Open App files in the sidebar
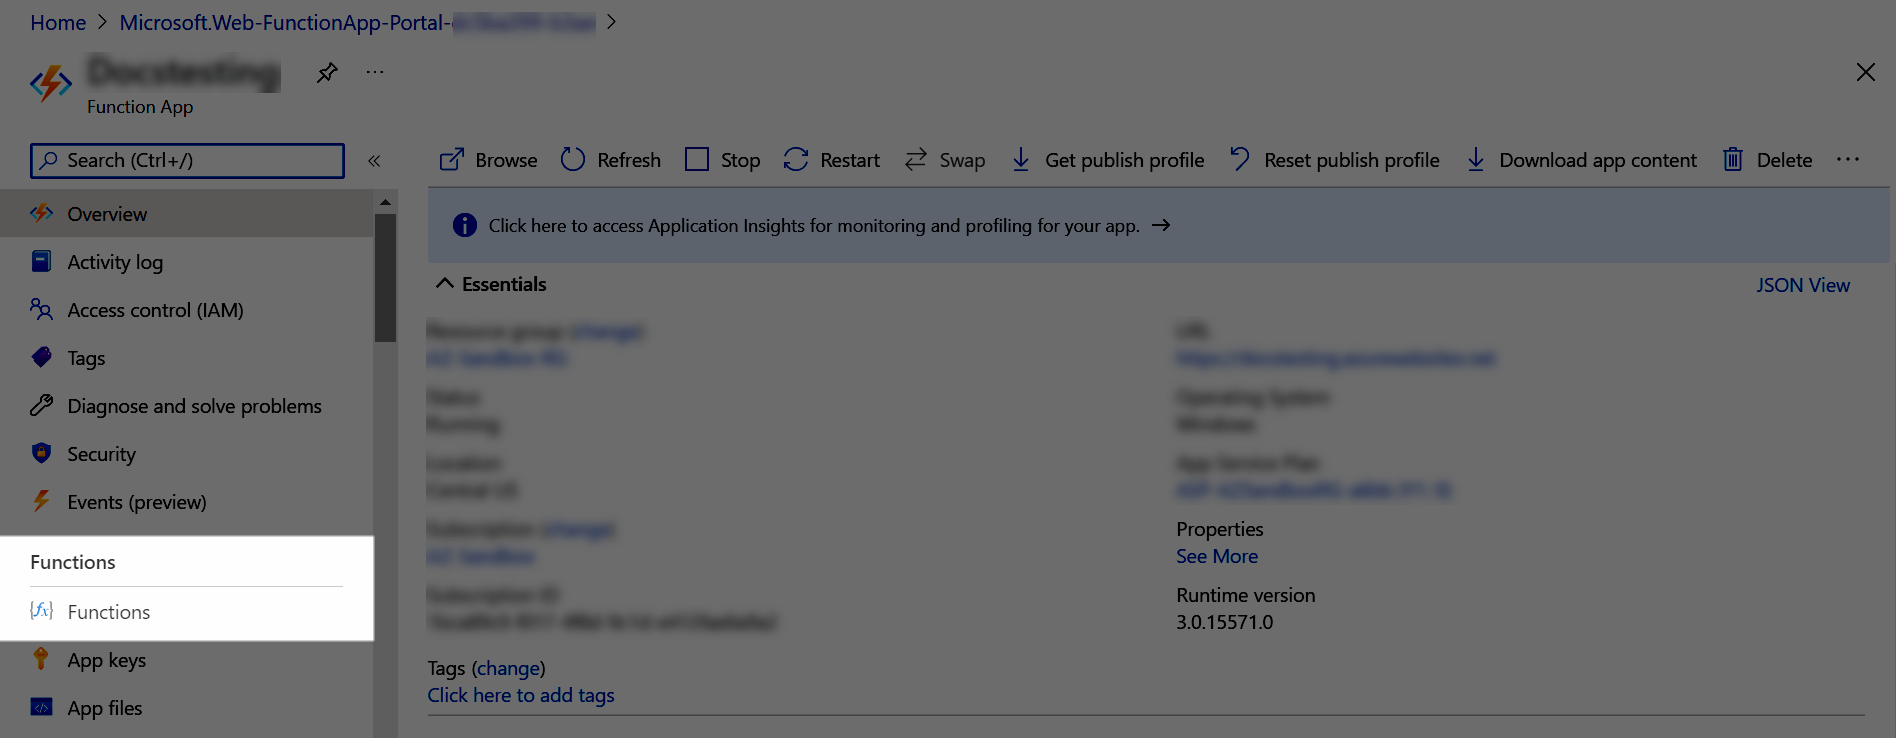This screenshot has width=1896, height=738. click(187, 708)
